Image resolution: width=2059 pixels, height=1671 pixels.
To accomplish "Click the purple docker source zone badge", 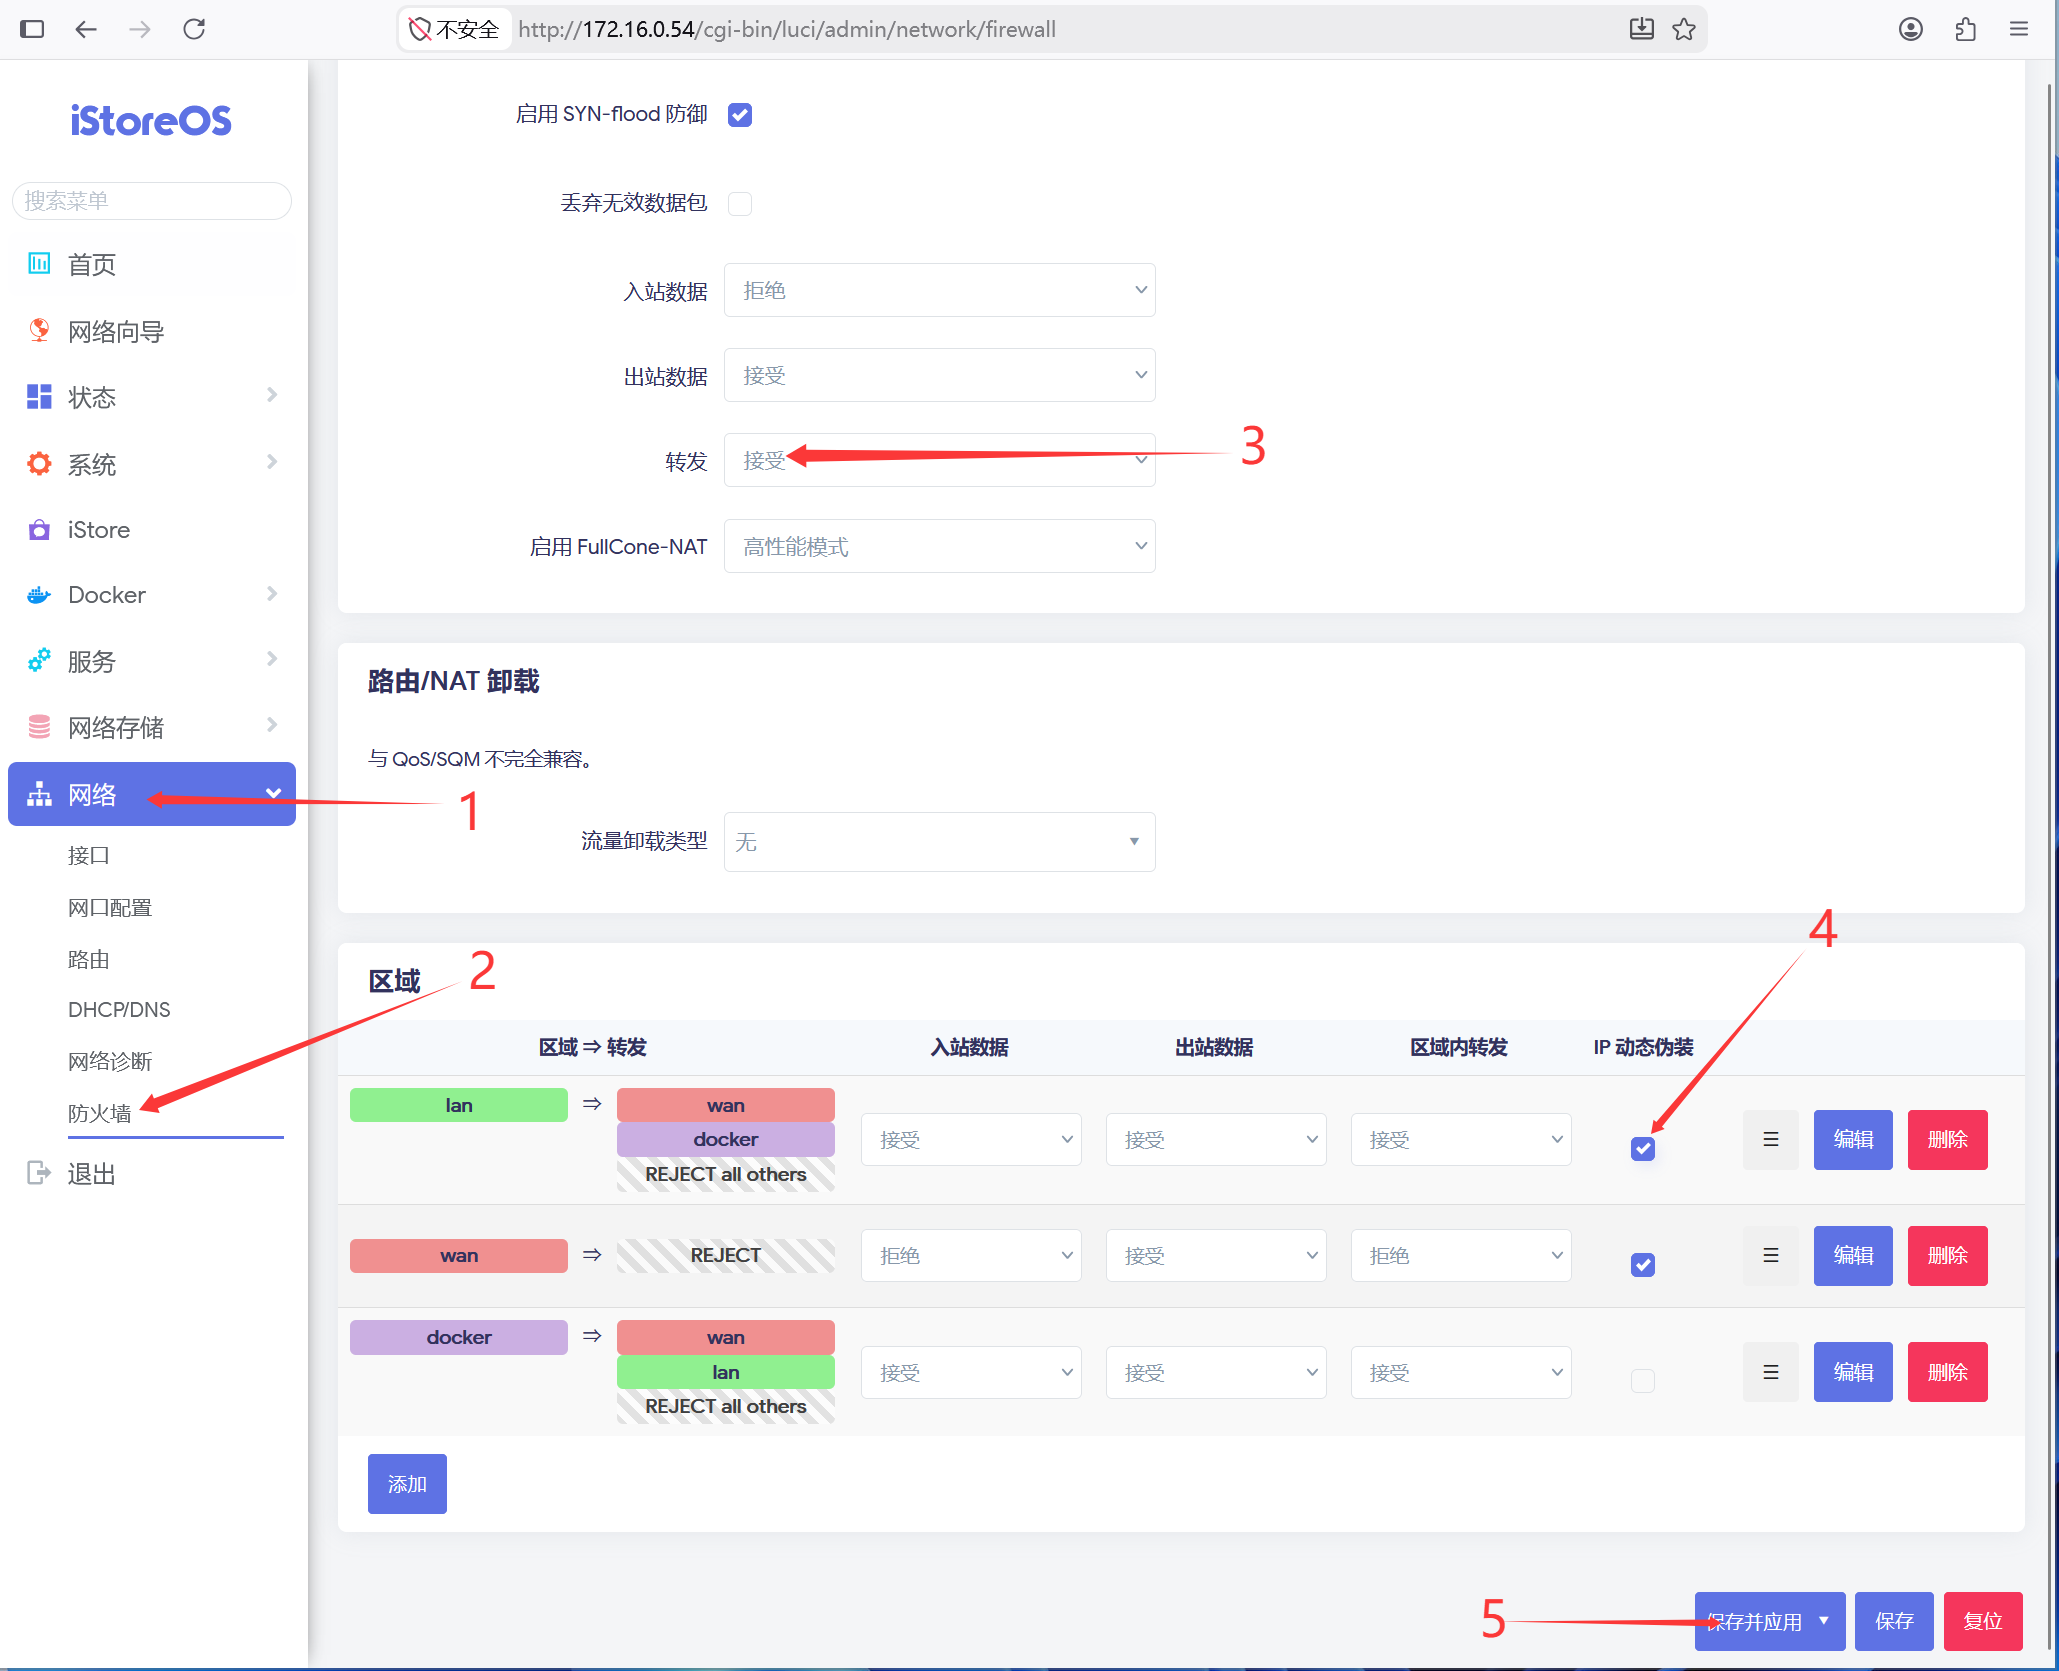I will click(x=459, y=1338).
